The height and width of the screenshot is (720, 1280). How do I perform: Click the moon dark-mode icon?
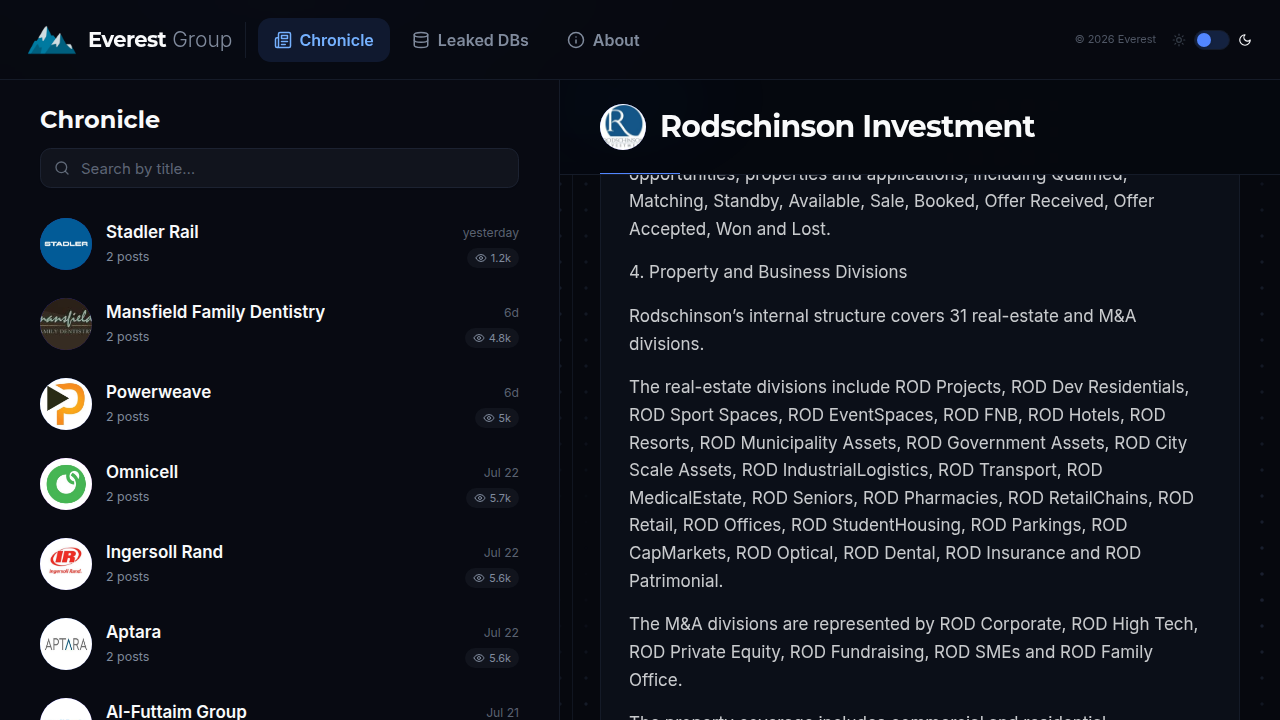(1245, 40)
